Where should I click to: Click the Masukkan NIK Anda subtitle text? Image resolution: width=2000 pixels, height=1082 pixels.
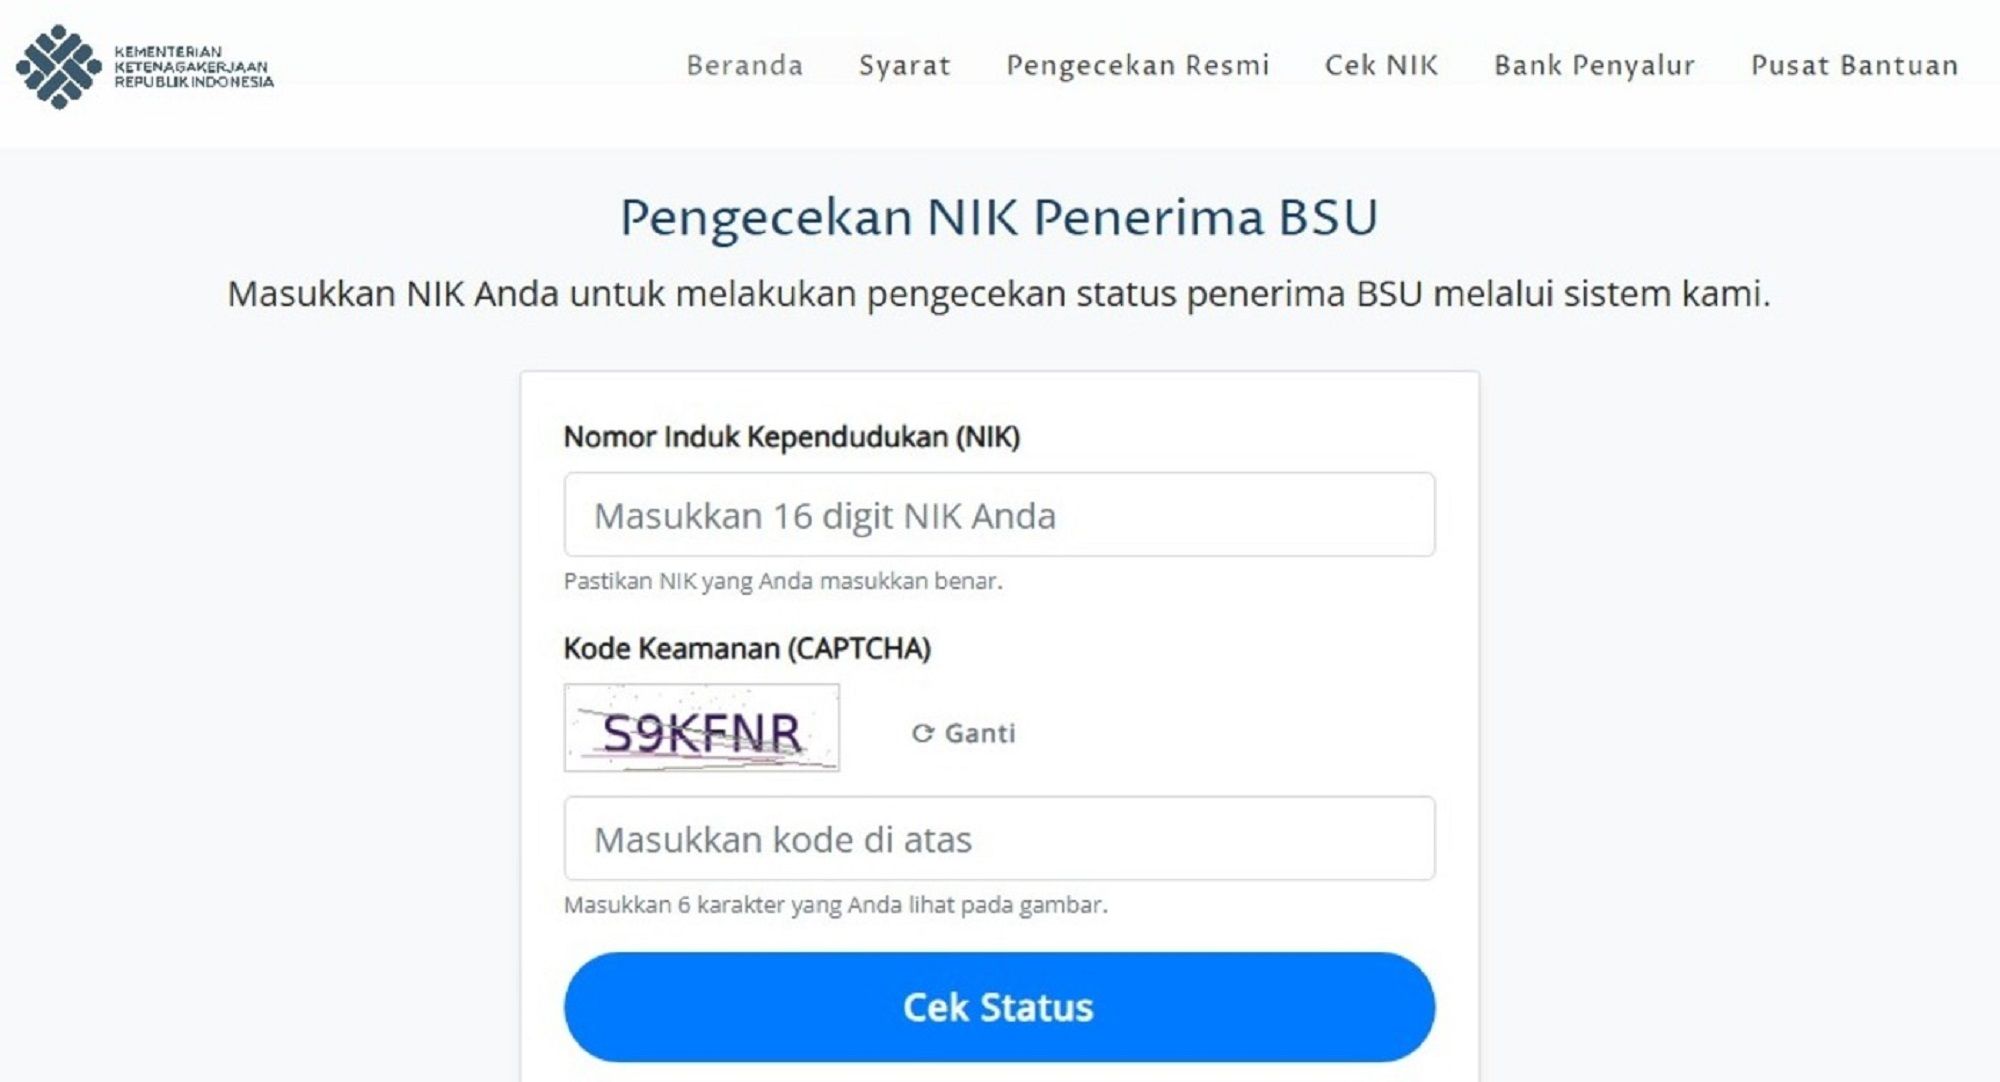pyautogui.click(x=999, y=294)
